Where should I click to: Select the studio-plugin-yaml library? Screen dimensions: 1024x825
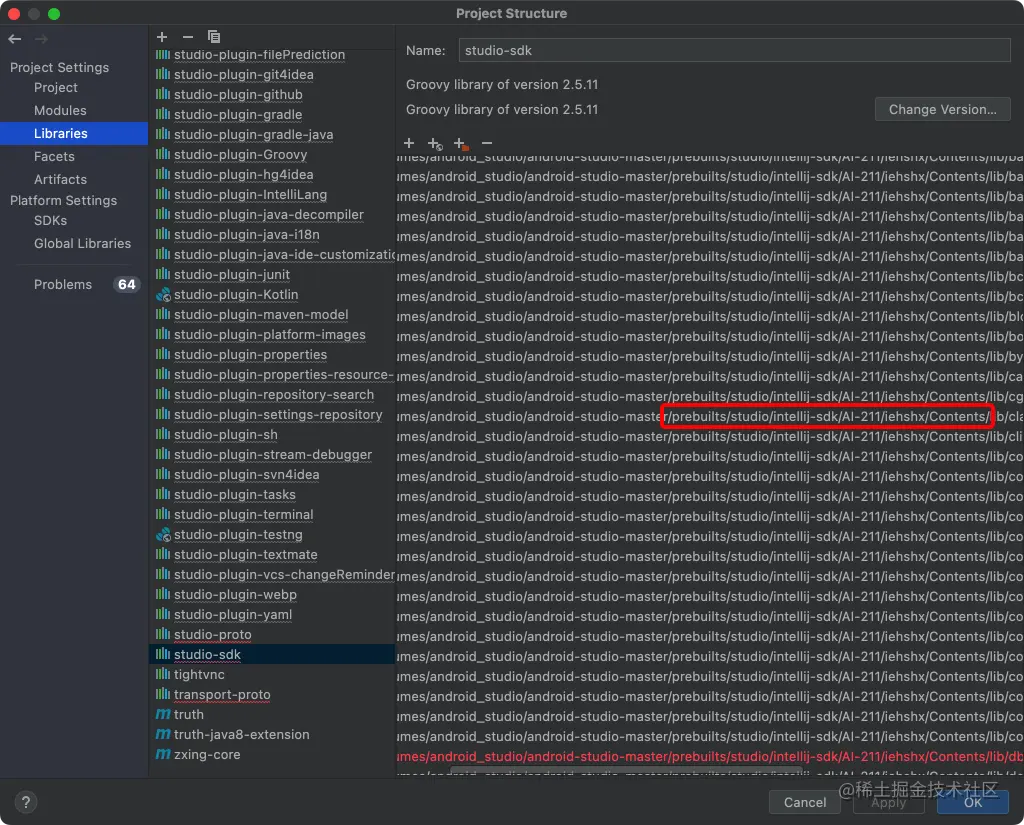tap(232, 615)
